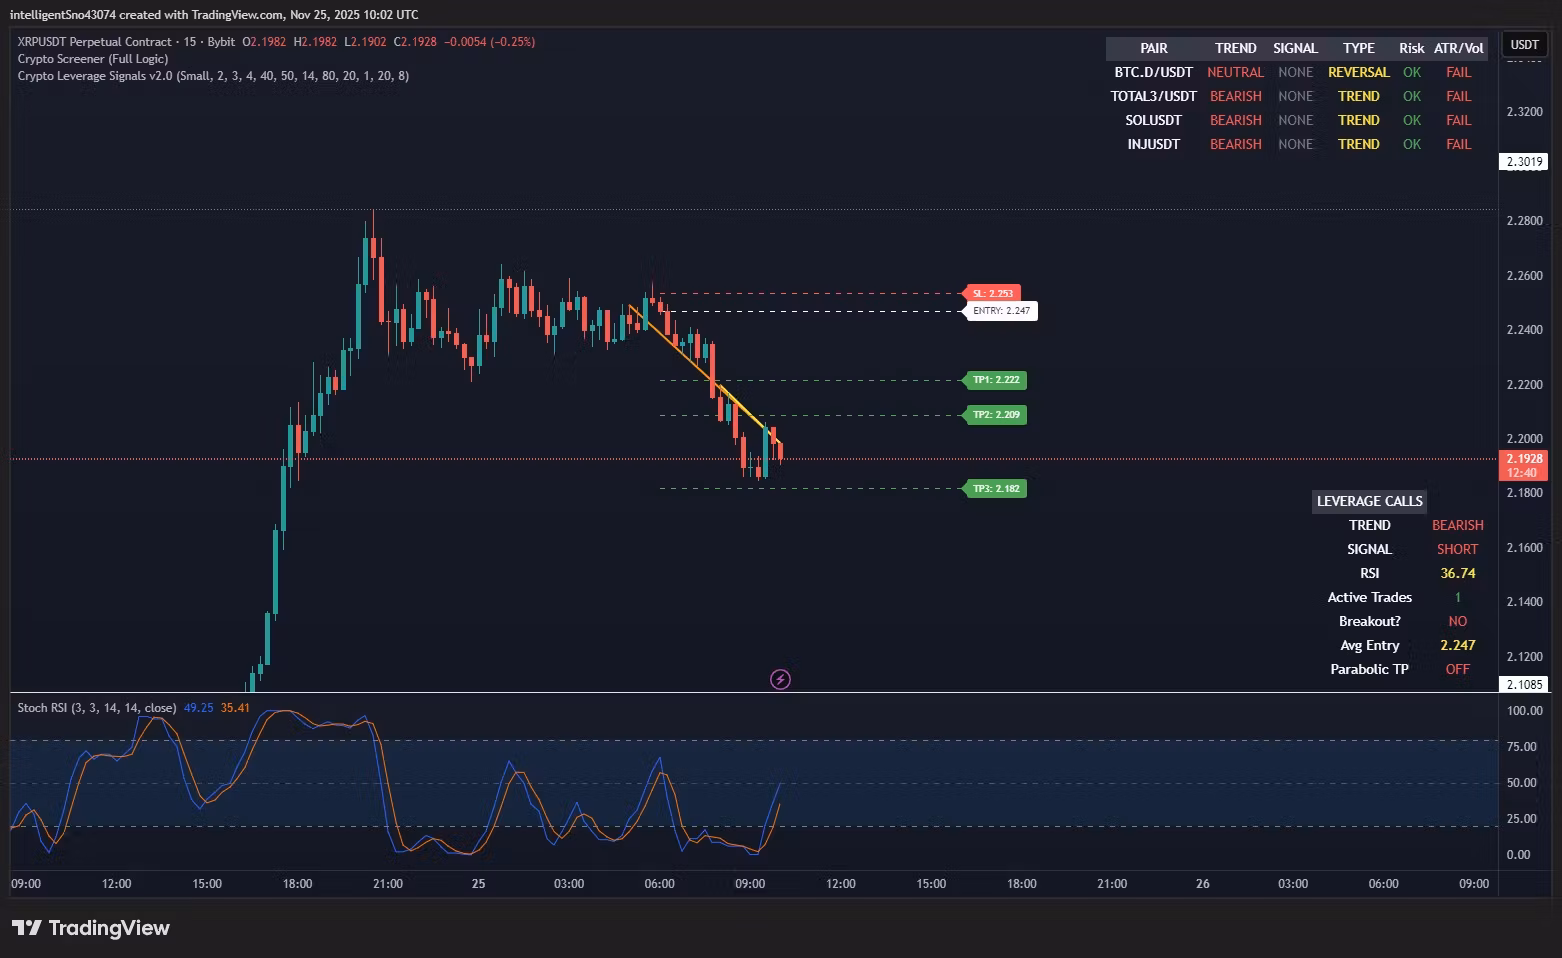Click the TradingView logo at the bottom

point(91,928)
